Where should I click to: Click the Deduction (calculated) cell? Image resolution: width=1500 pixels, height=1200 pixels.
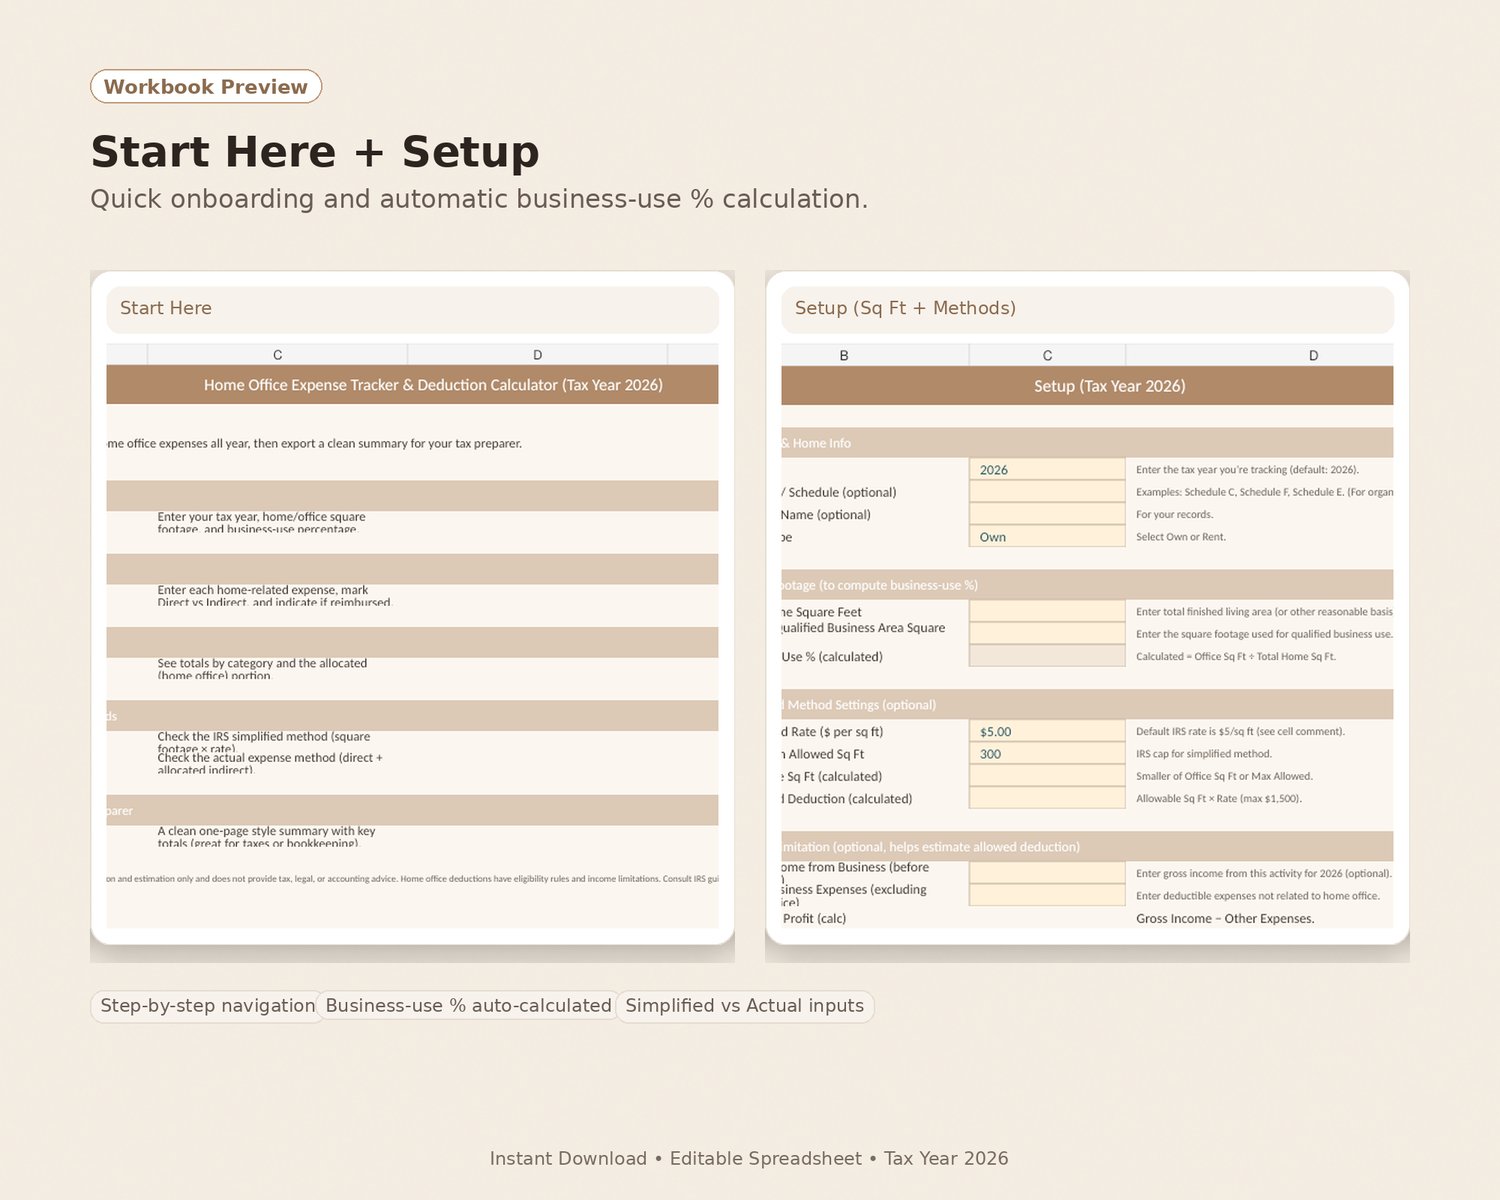tap(1047, 799)
